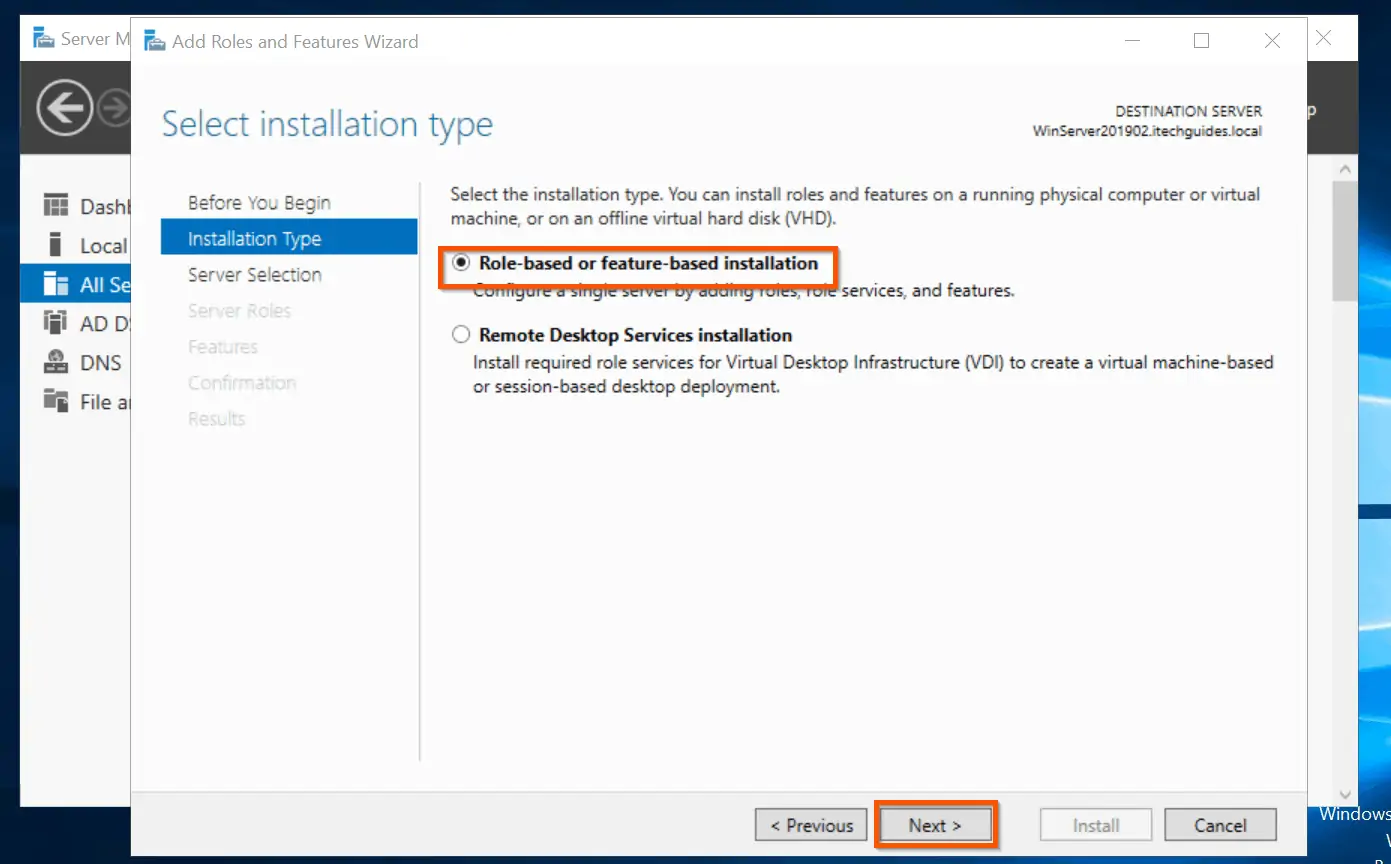1391x864 pixels.
Task: Click Cancel in the wizard
Action: (1220, 826)
